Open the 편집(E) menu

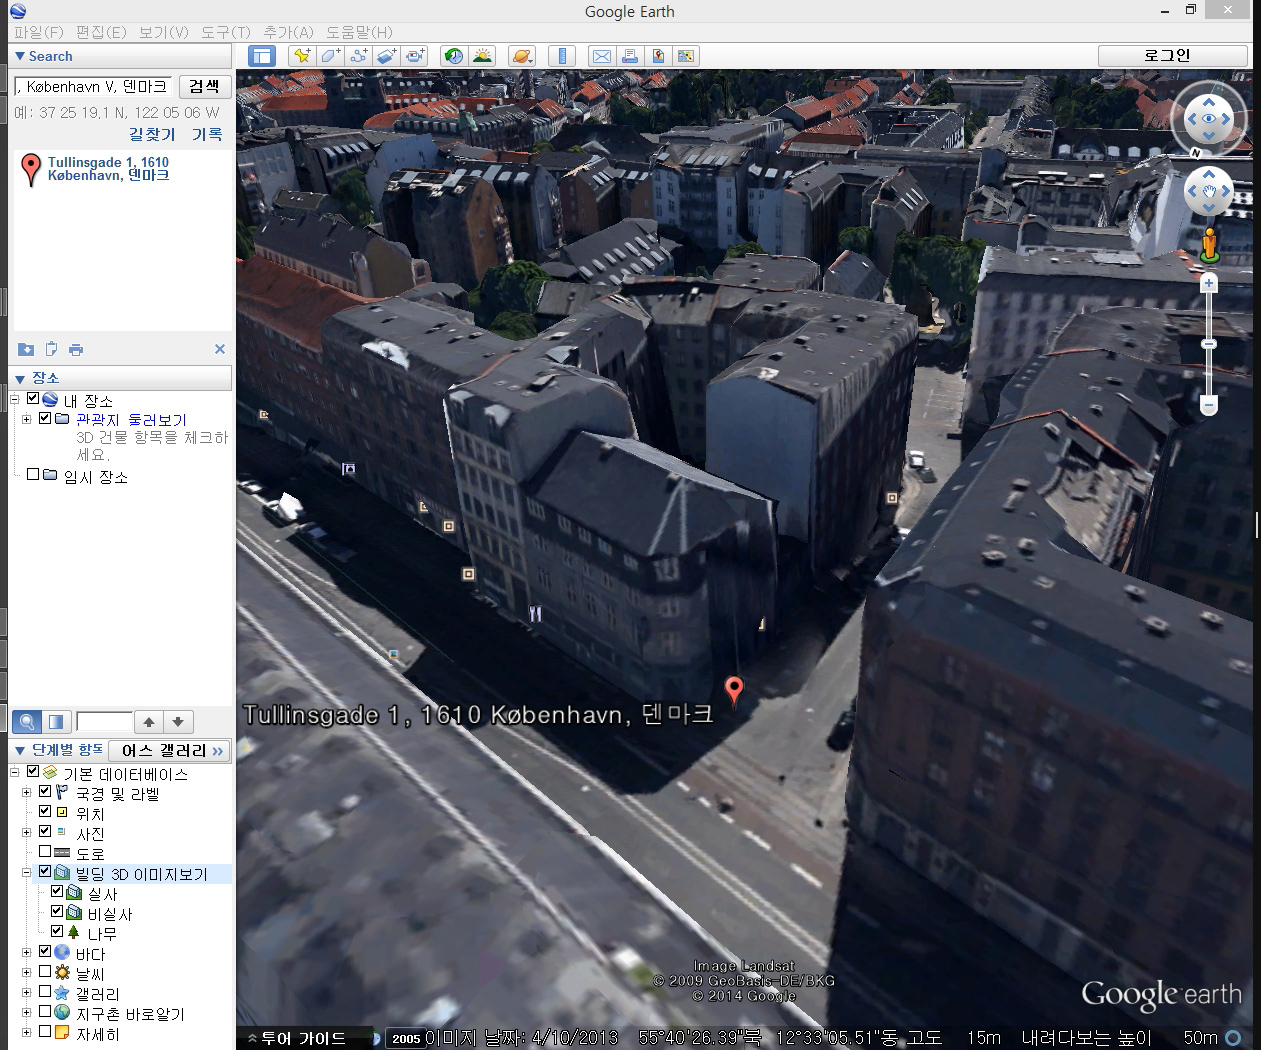click(101, 32)
